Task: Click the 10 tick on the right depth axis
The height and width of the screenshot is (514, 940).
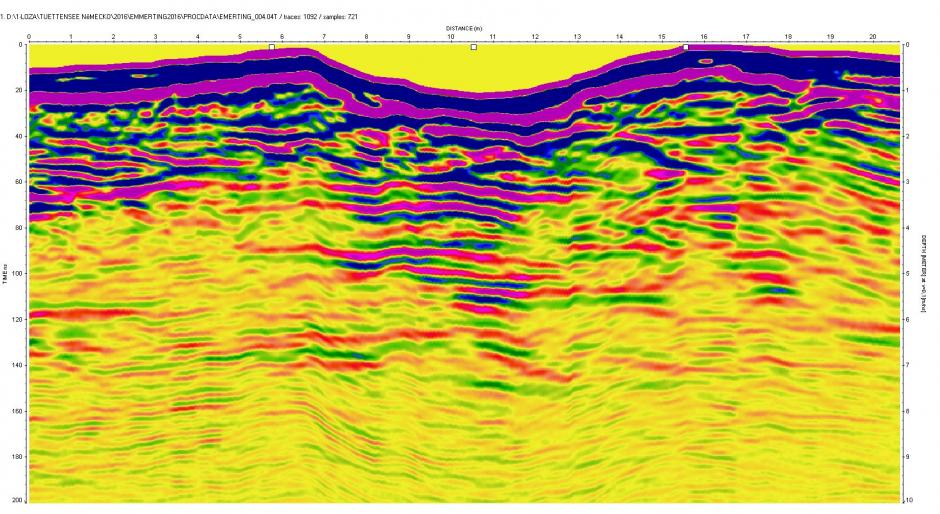Action: coord(909,500)
